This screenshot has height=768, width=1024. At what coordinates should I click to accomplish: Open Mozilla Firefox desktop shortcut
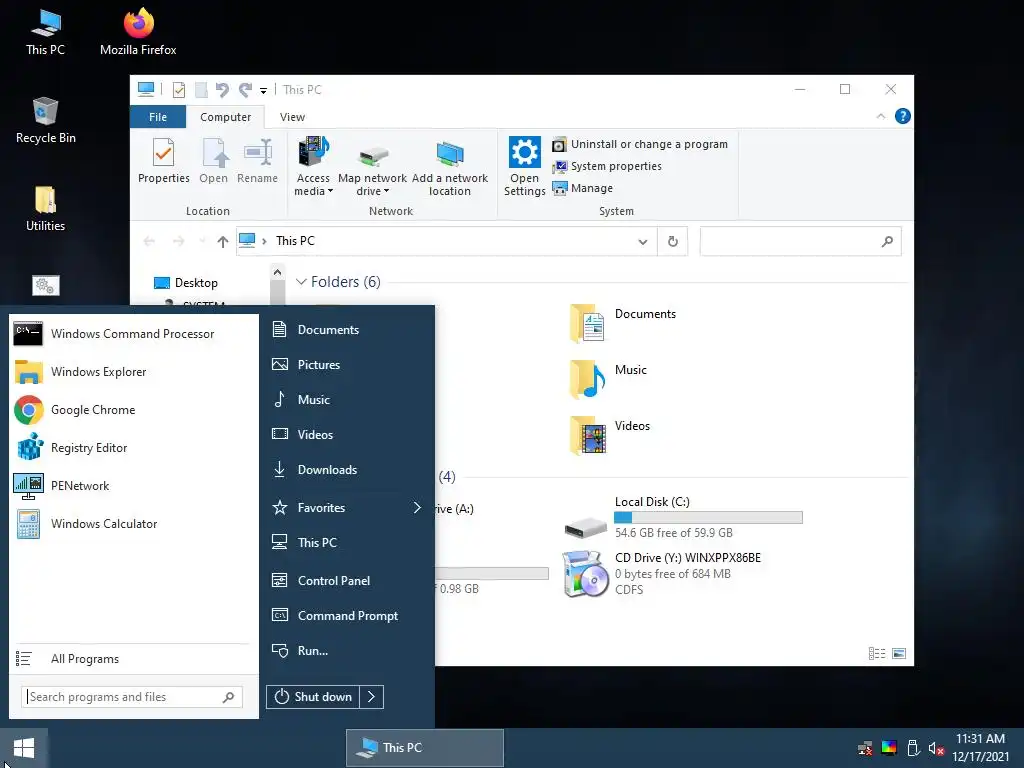[x=138, y=32]
